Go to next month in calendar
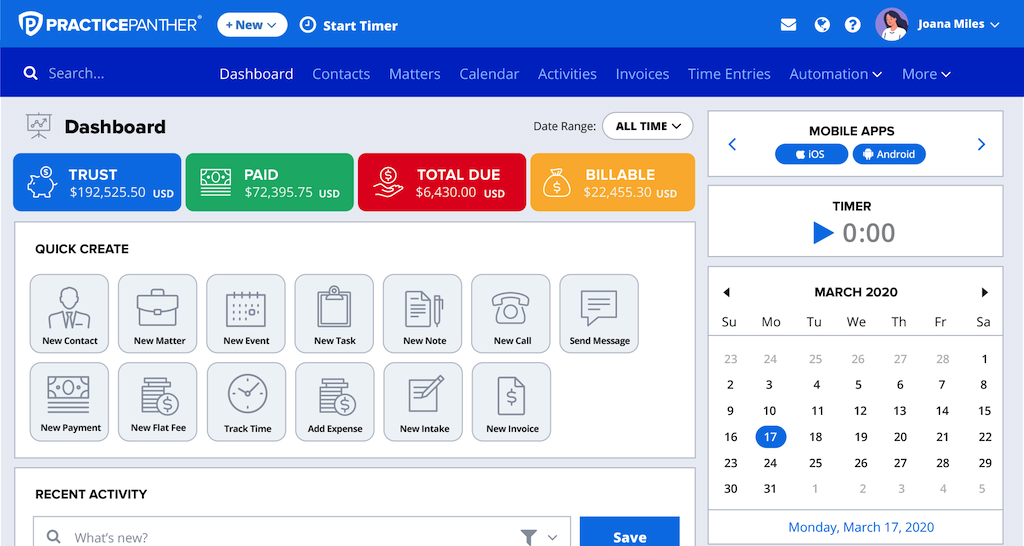Screen dimensions: 1024x546 984,292
